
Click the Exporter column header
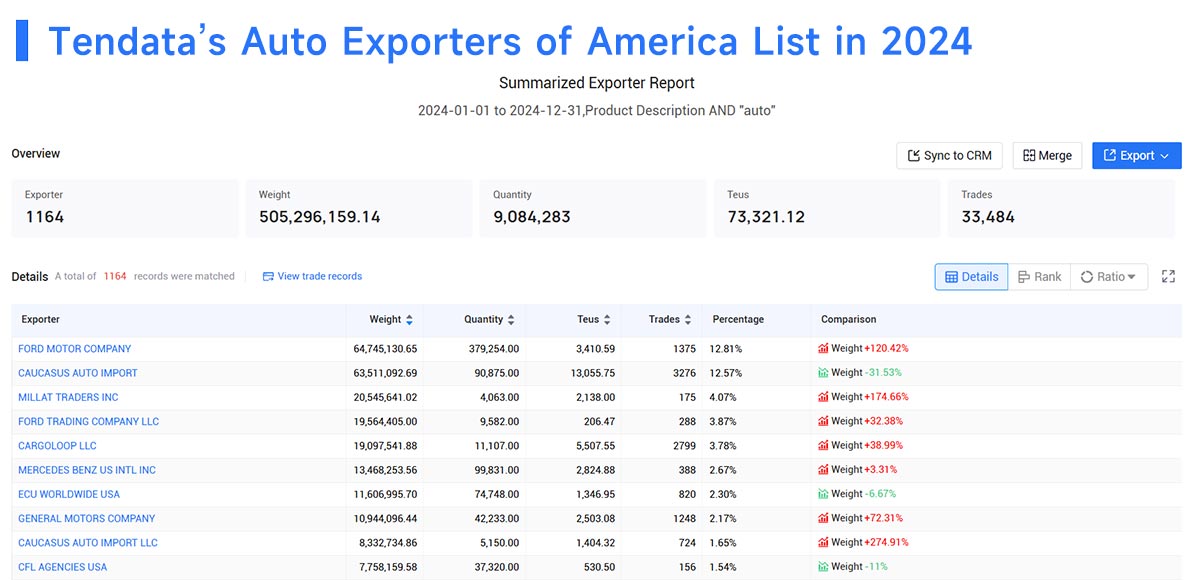[x=41, y=320]
